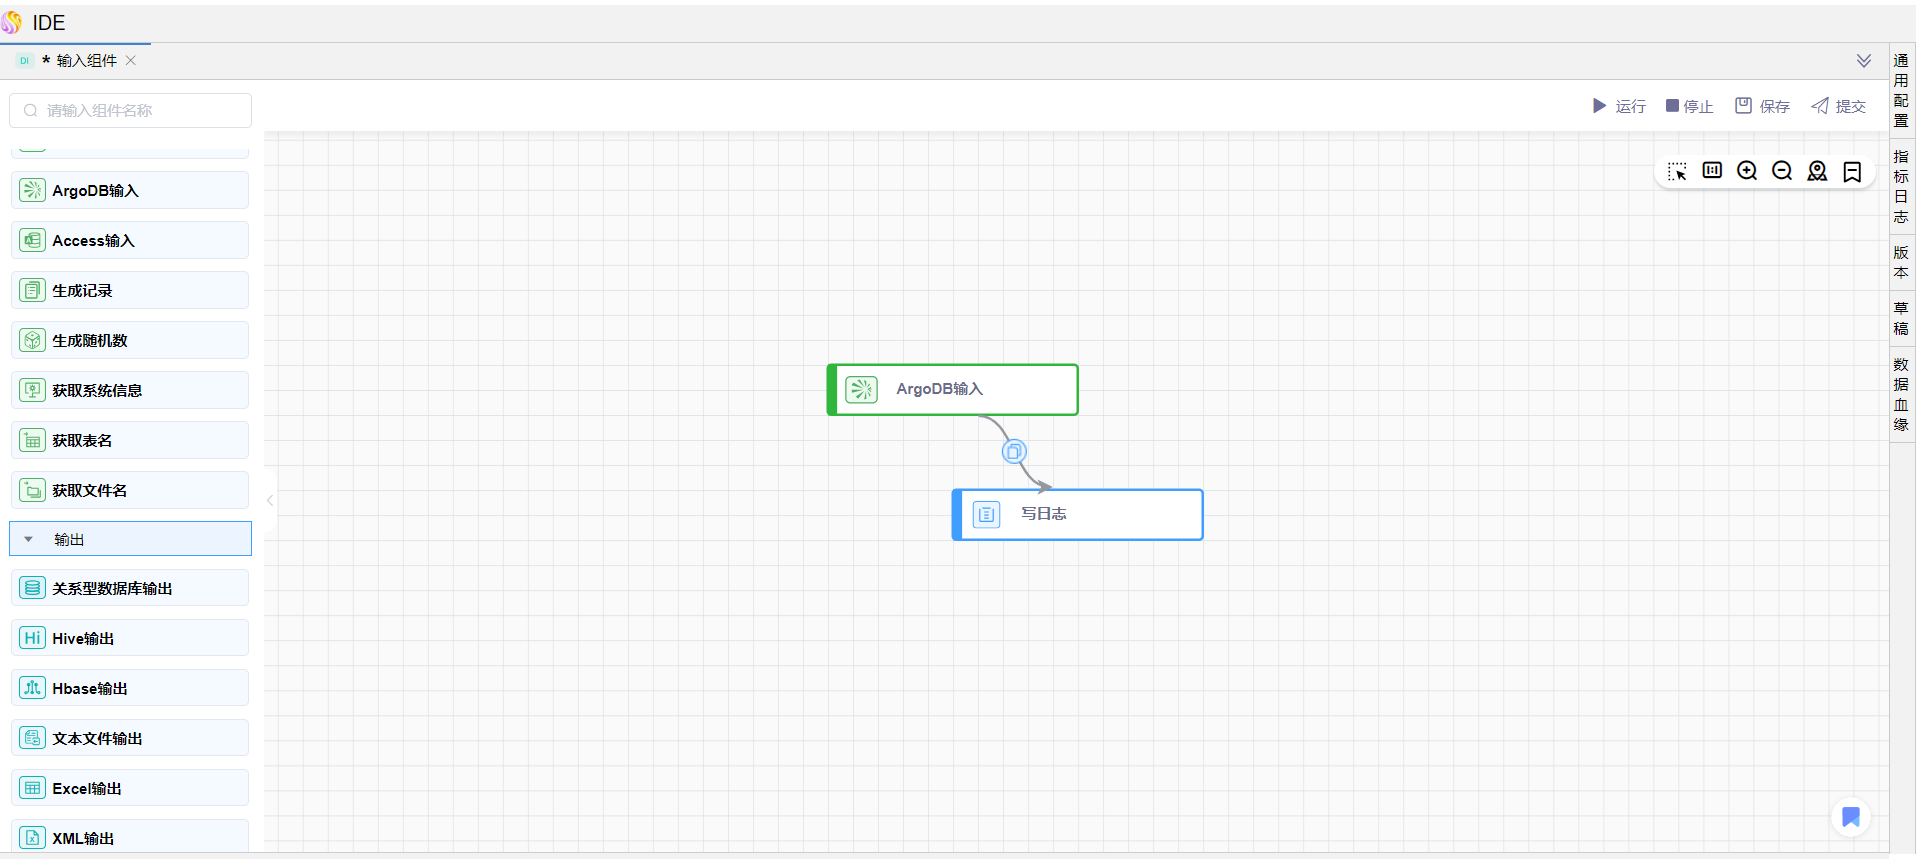Collapse the 输出 category section
Viewport: 1916px width, 859px height.
click(29, 539)
